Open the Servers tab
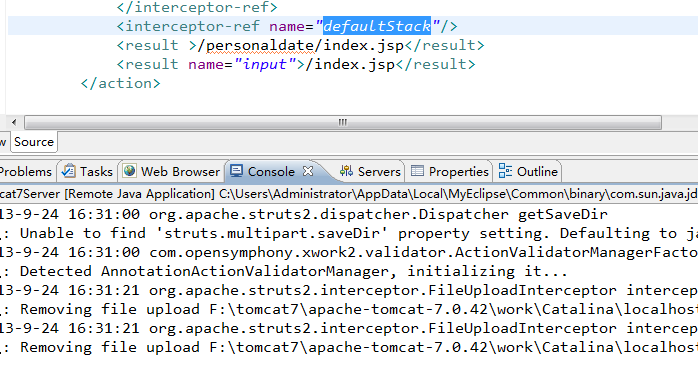 click(371, 172)
